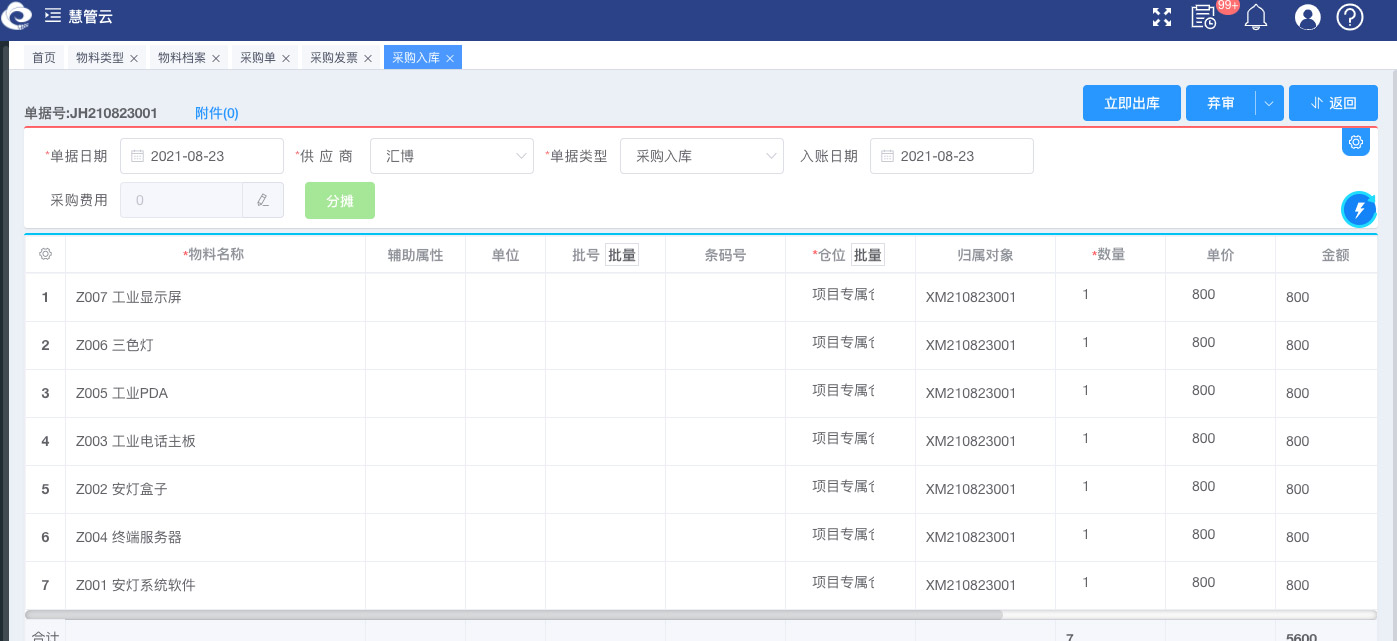
Task: Open the help question mark icon
Action: coord(1350,17)
